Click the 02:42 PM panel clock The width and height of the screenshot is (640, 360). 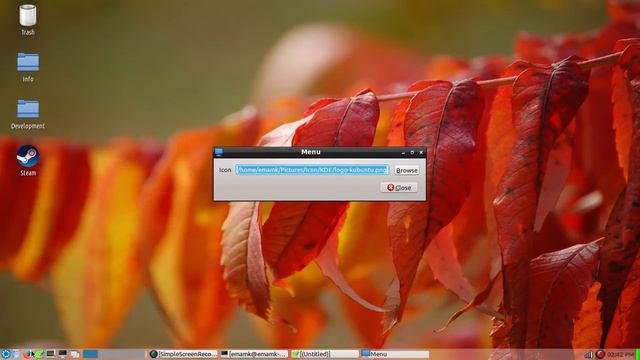pos(620,354)
